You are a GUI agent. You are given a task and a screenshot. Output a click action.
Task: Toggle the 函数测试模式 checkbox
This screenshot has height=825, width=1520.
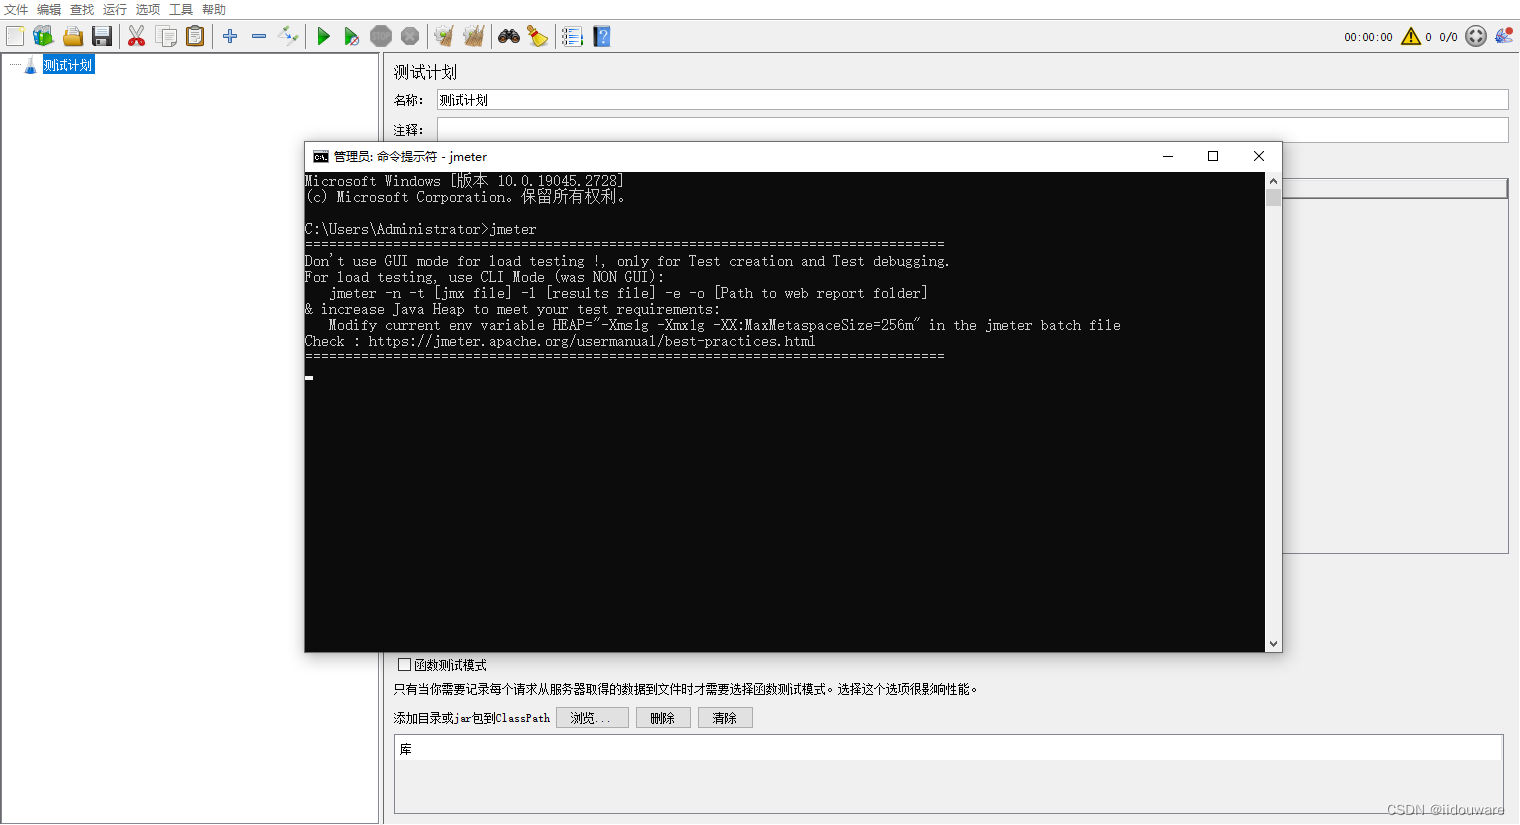click(404, 665)
